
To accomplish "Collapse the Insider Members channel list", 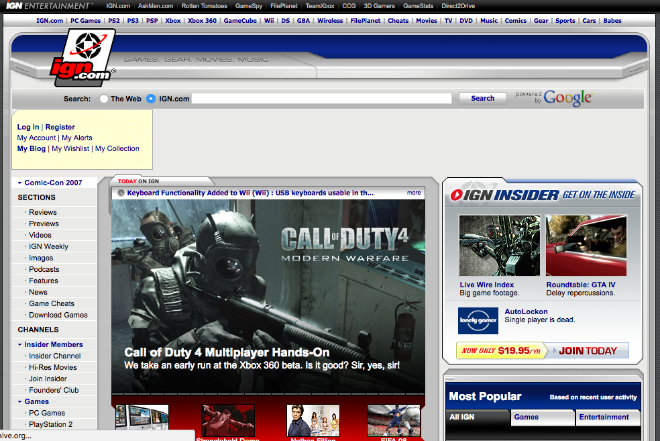I will point(19,344).
